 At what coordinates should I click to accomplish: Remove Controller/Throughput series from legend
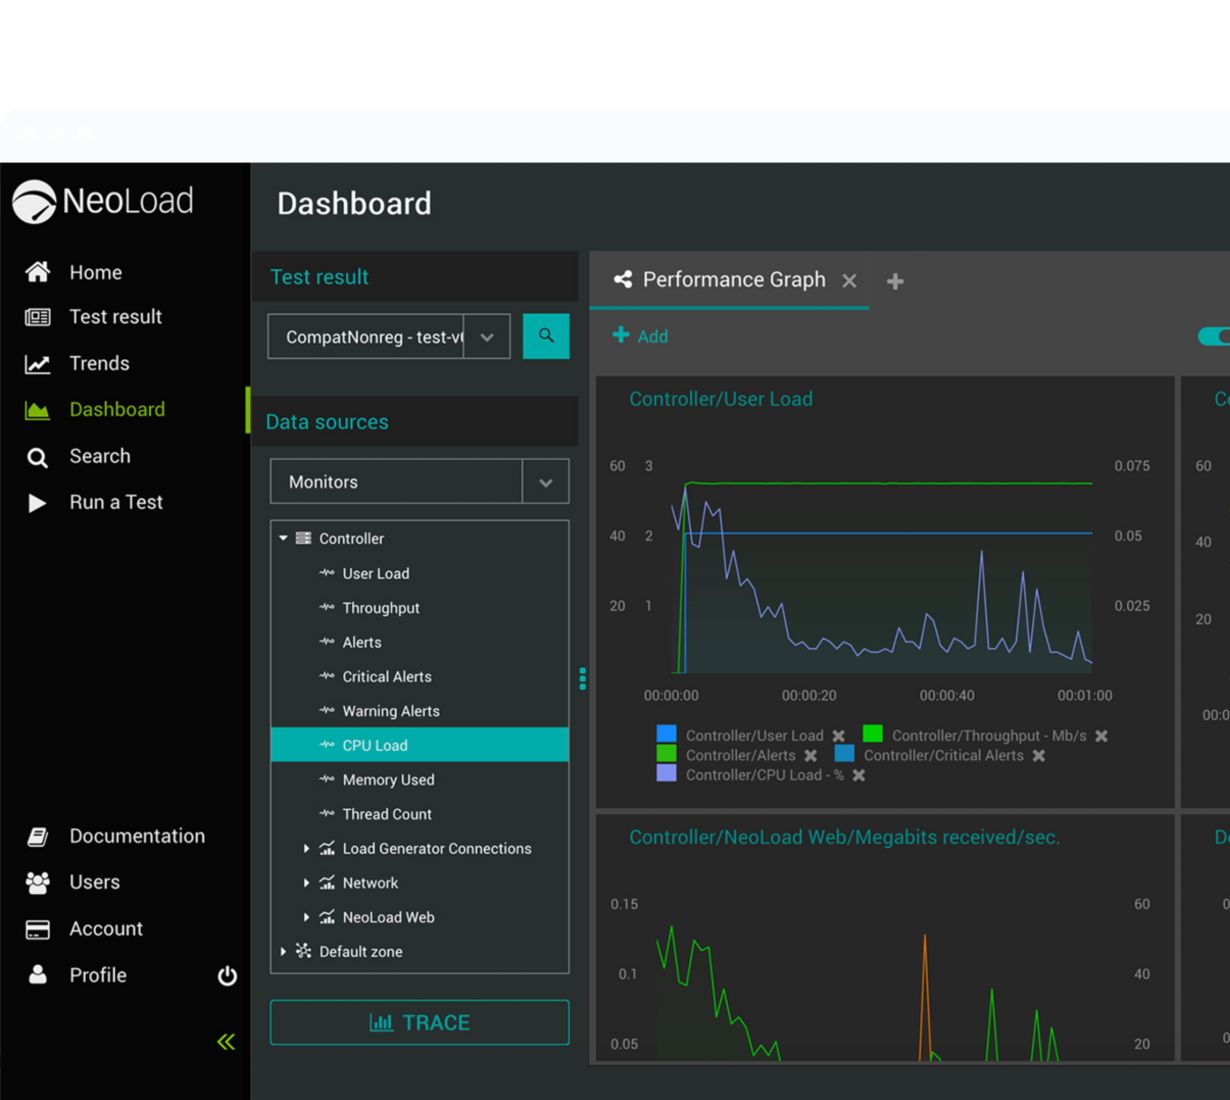point(1101,736)
